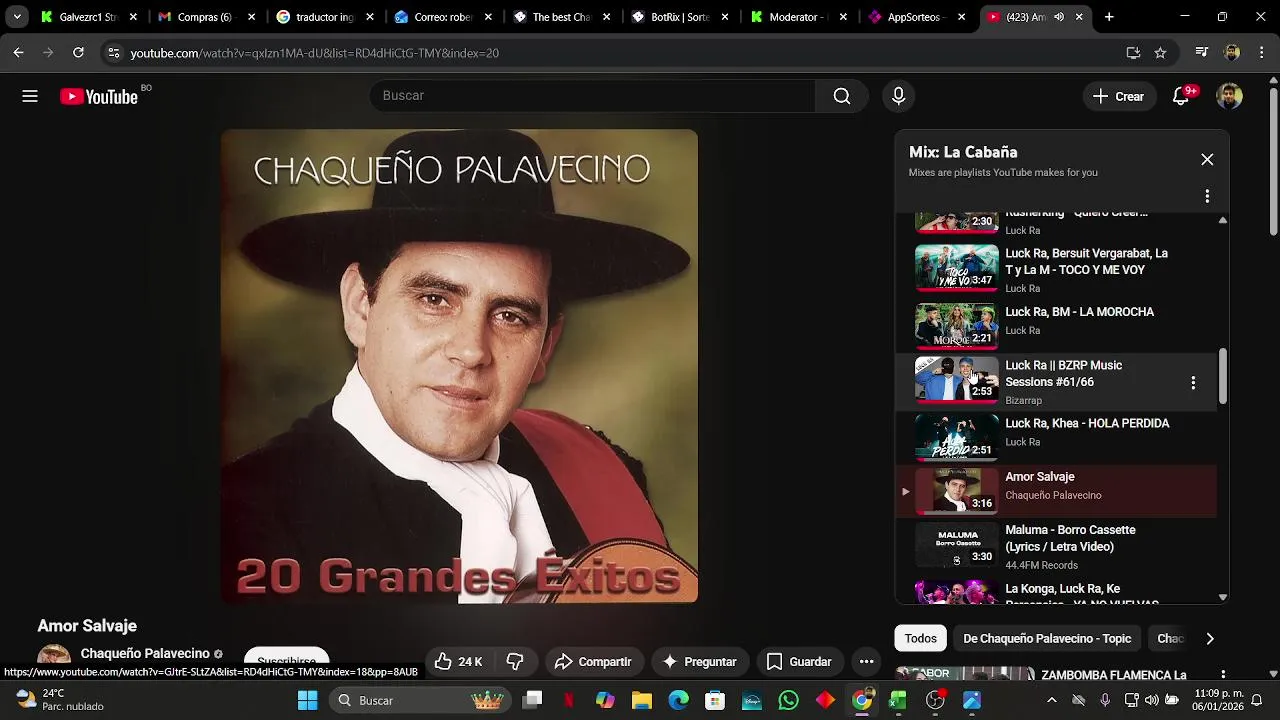Share the video with Compartir
This screenshot has width=1280, height=720.
[x=593, y=662]
